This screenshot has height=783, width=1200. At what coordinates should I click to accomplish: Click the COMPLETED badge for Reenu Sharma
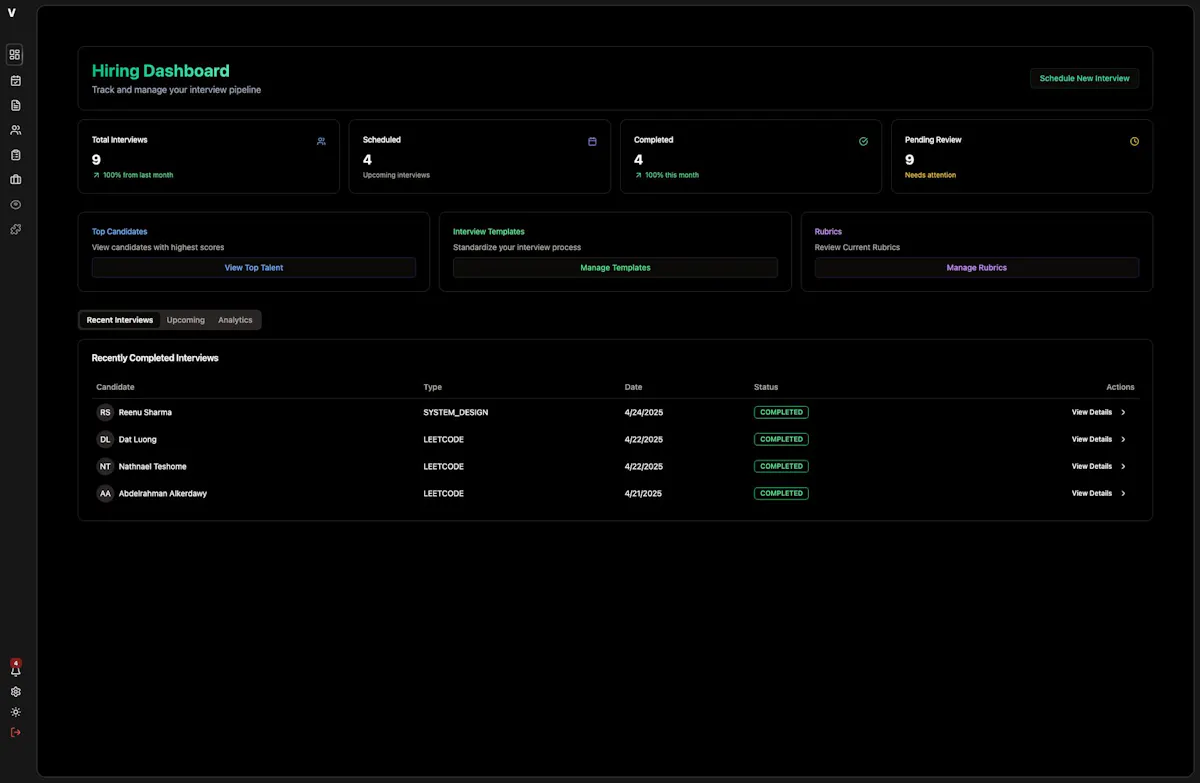click(x=781, y=412)
